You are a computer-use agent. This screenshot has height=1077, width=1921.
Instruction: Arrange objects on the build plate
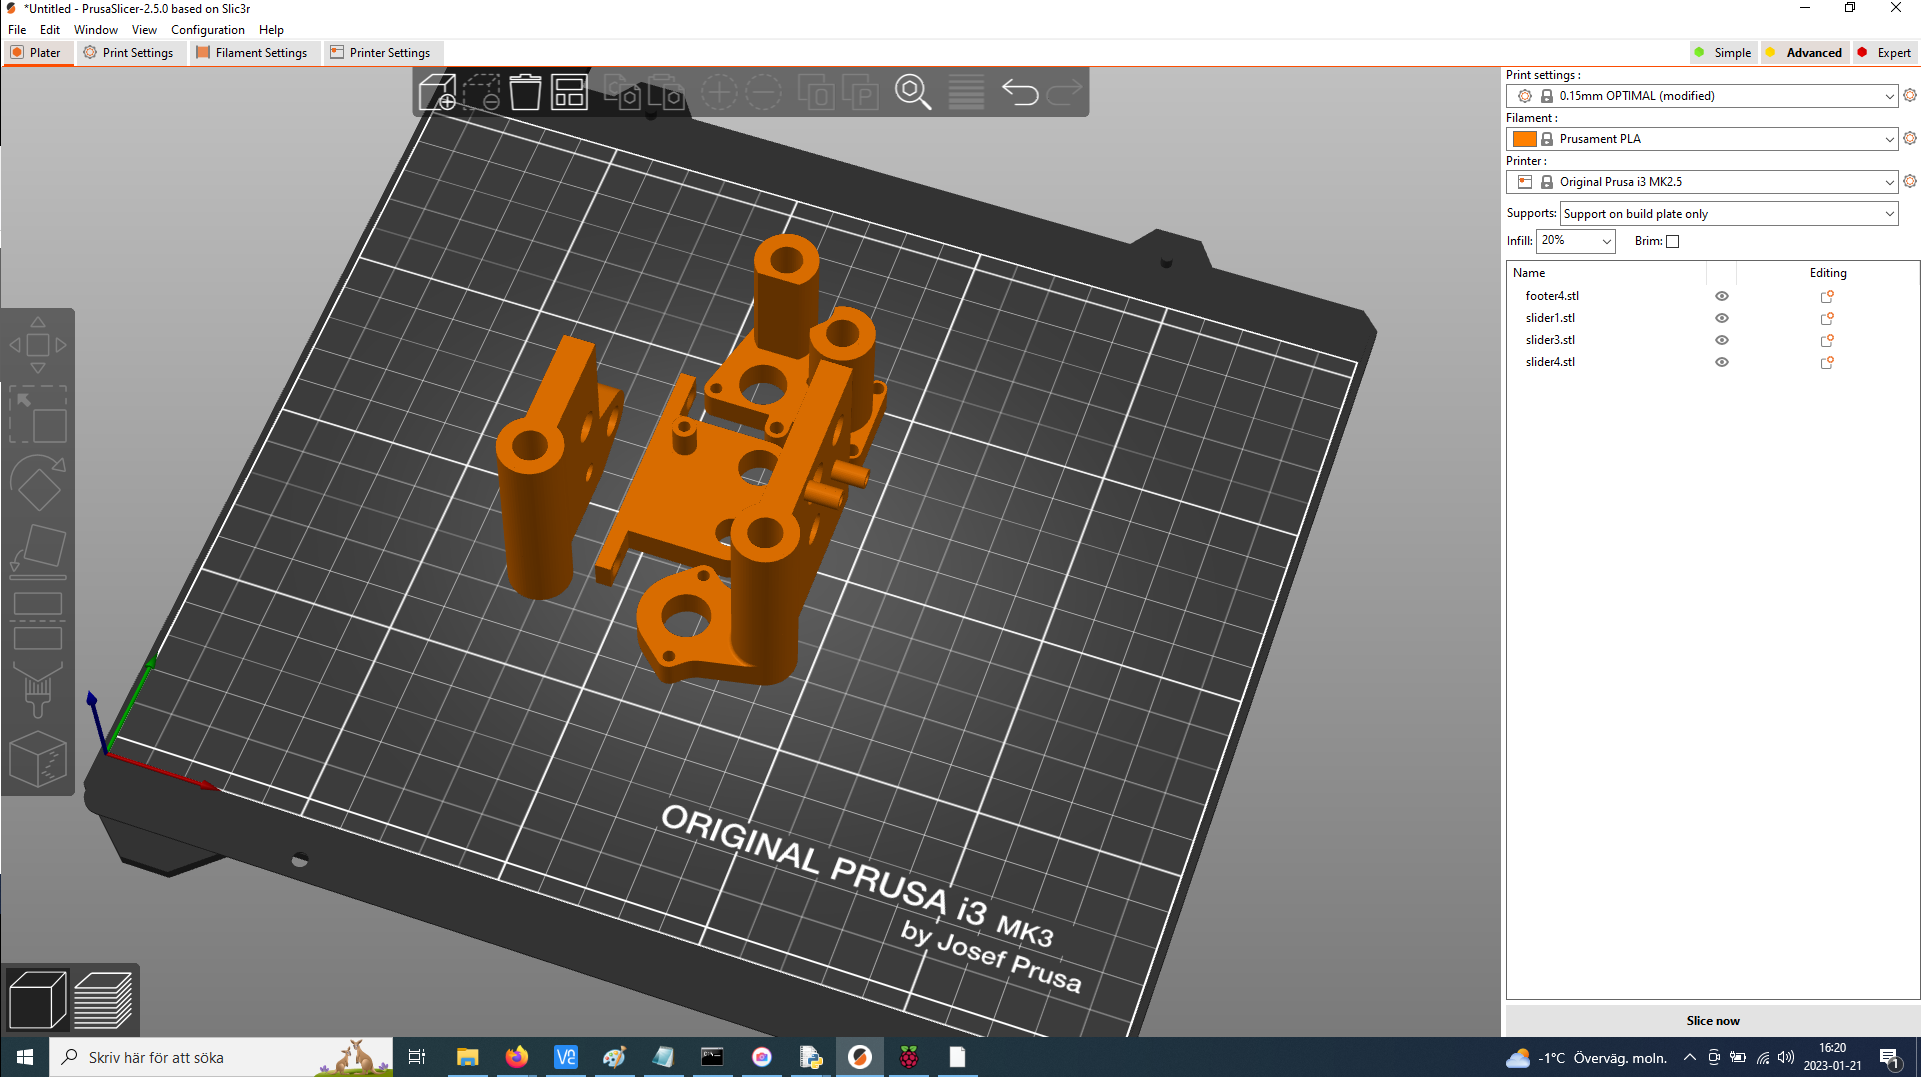[x=568, y=92]
